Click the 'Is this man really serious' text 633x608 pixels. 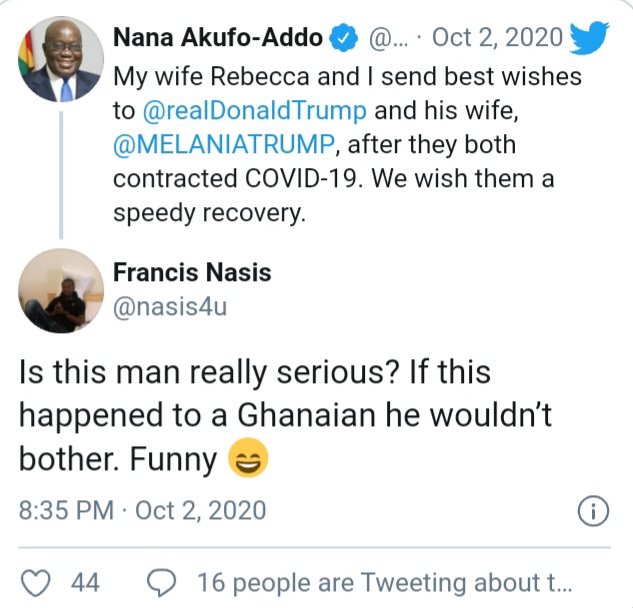(255, 373)
